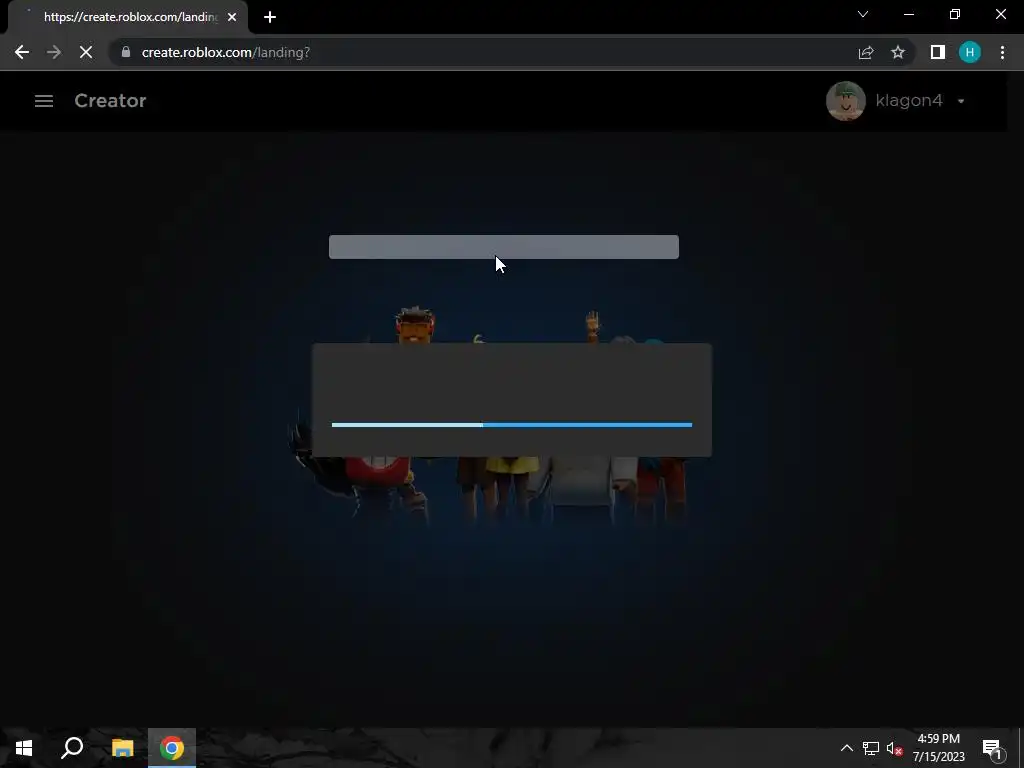Click the klagon4 username

click(908, 101)
